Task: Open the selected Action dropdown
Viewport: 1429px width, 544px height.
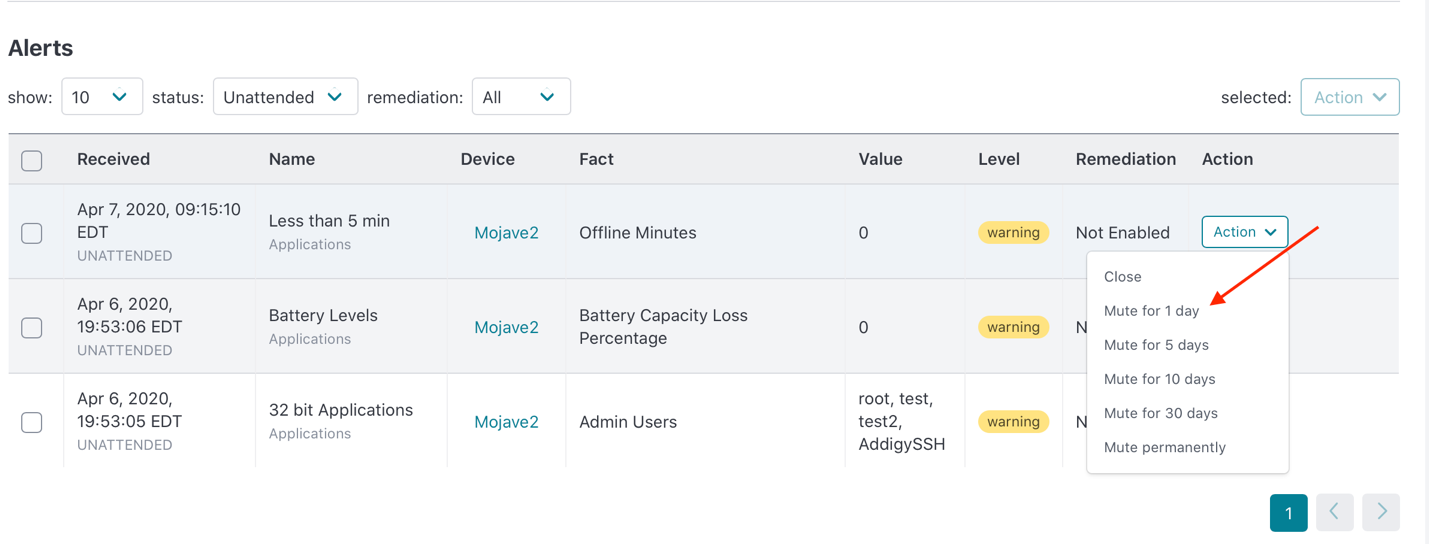Action: (1349, 97)
